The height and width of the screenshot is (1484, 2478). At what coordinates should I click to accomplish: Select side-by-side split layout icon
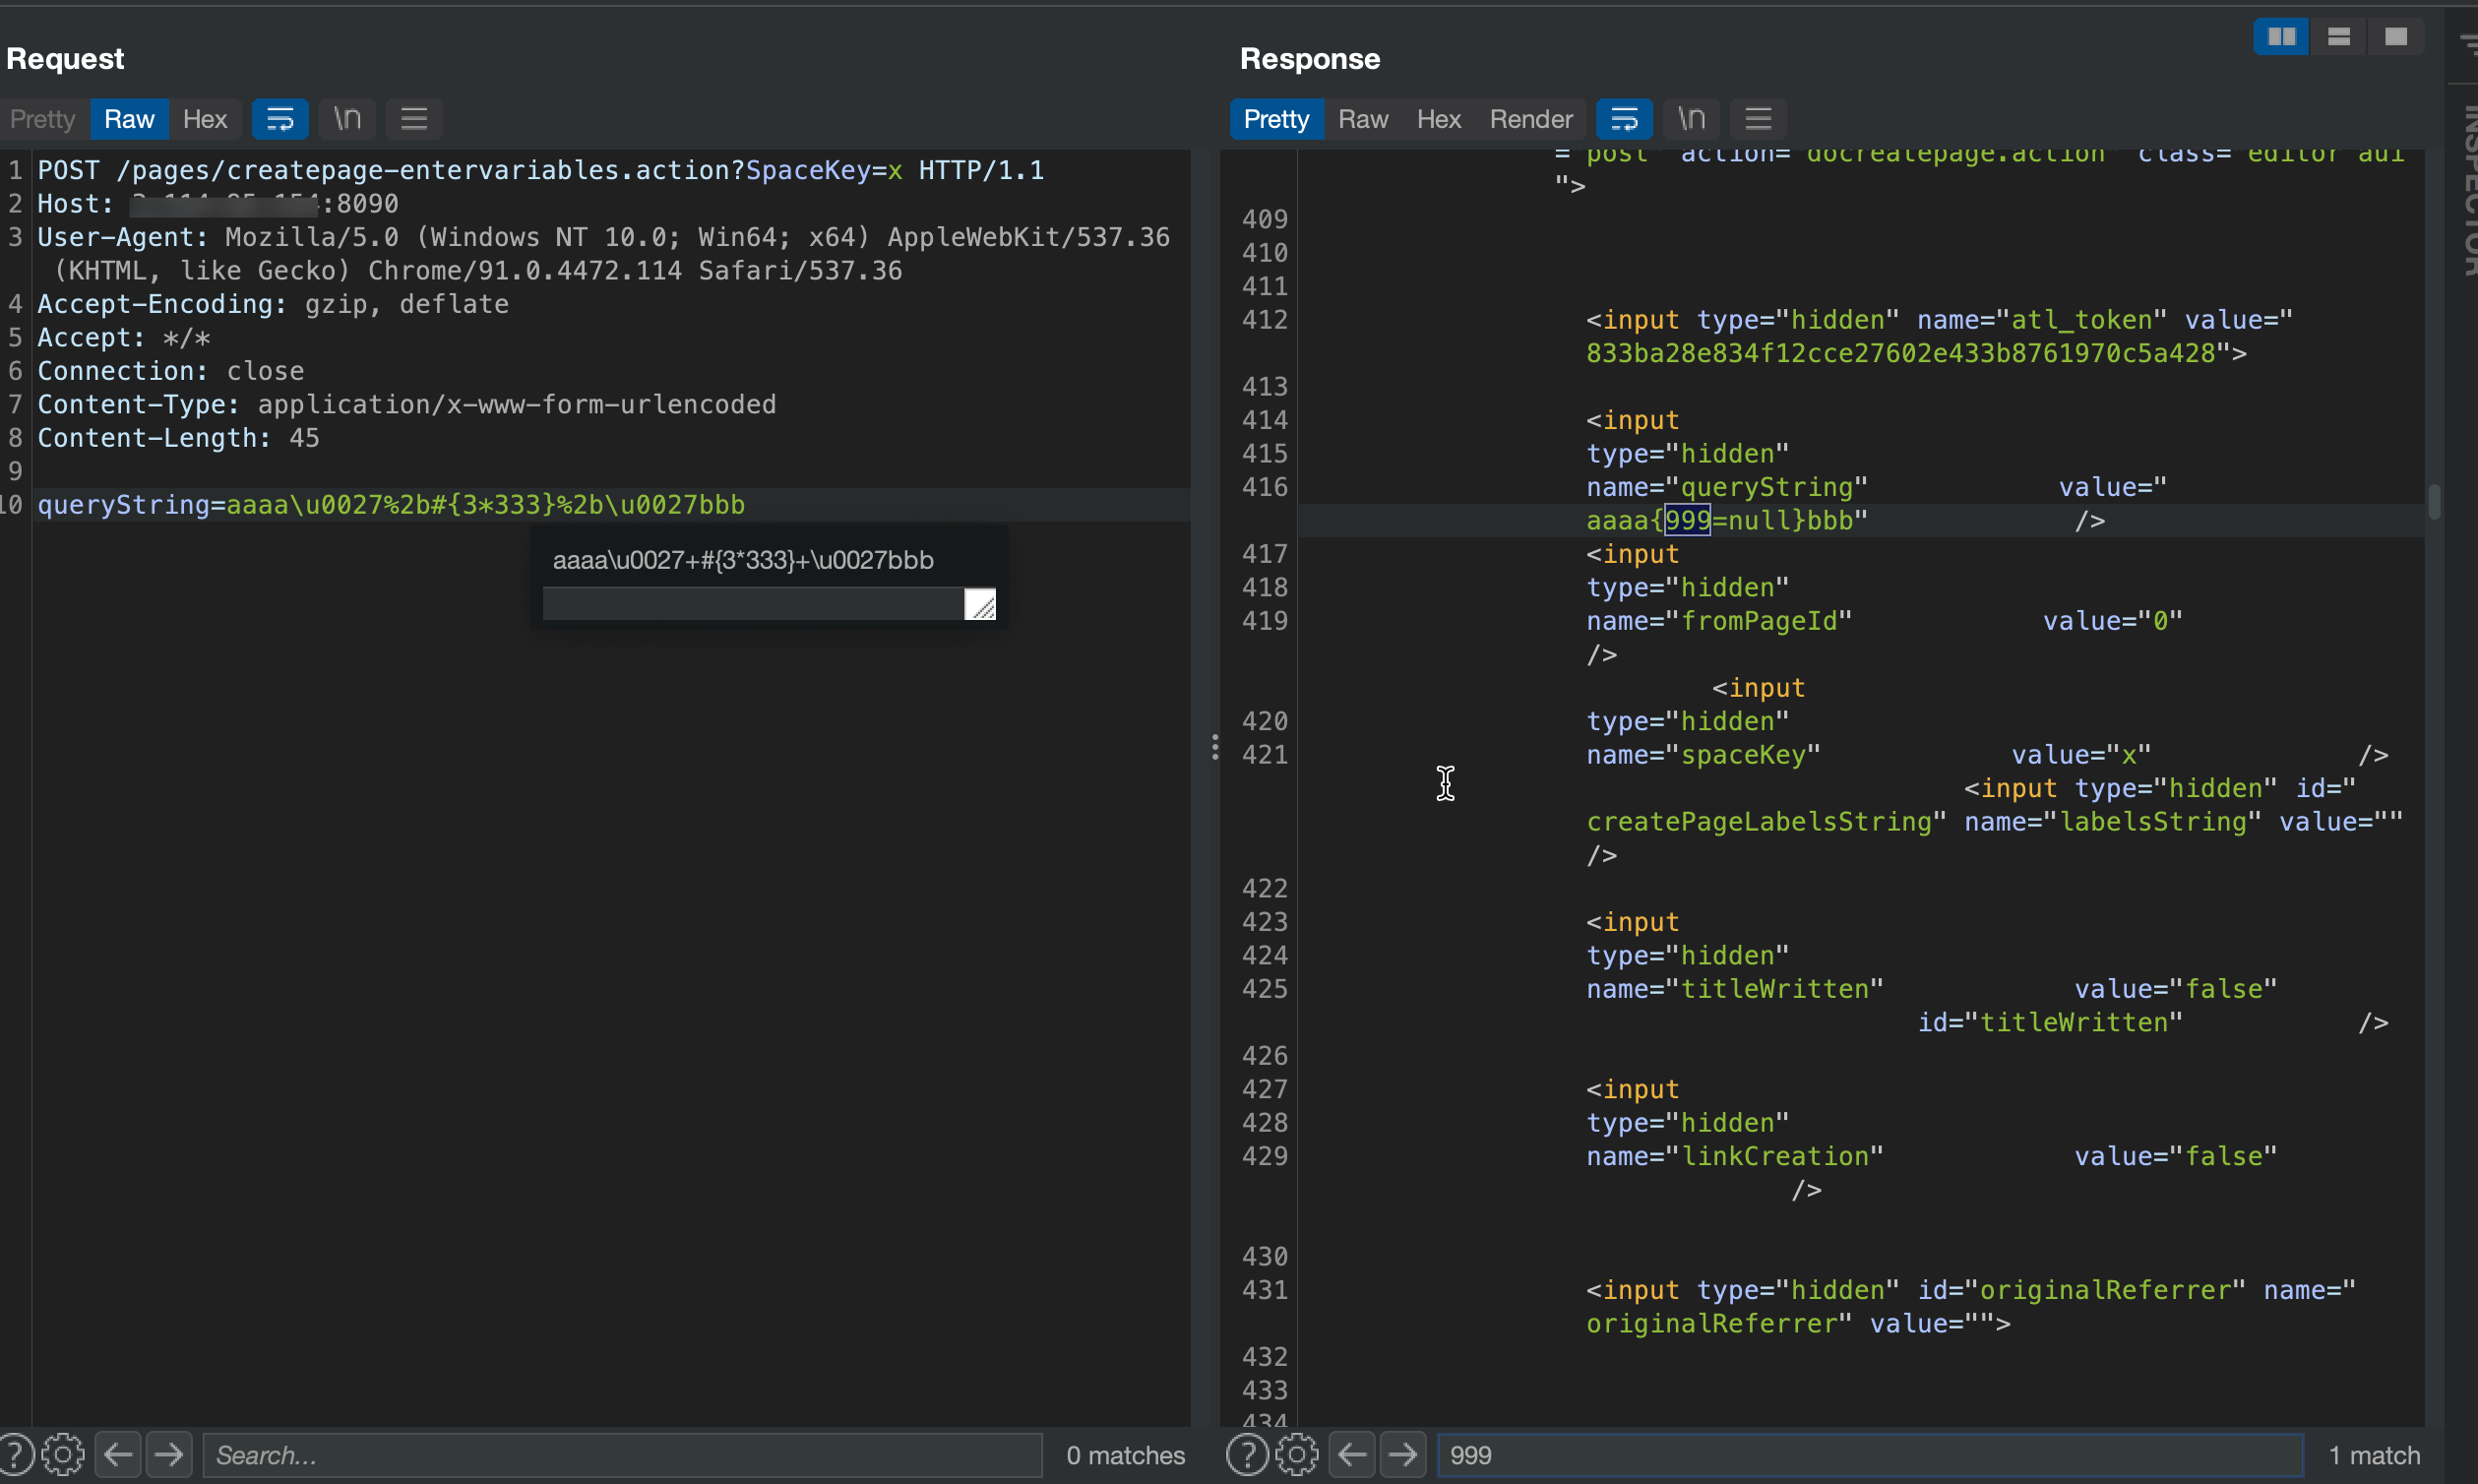(x=2281, y=37)
